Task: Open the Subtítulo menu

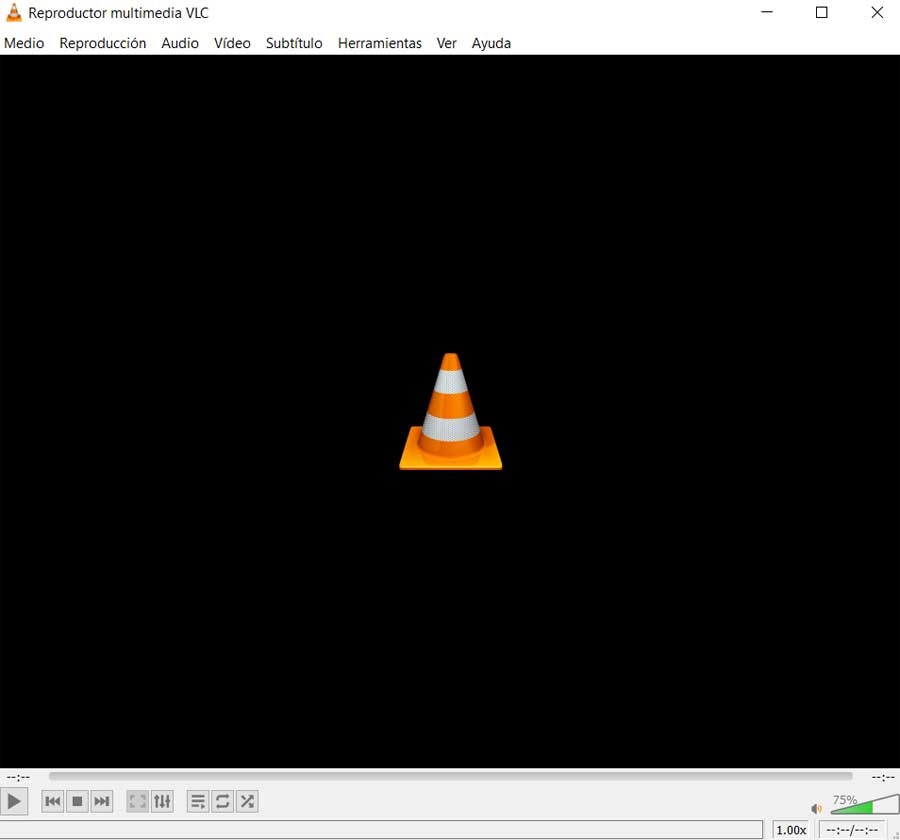Action: [294, 43]
